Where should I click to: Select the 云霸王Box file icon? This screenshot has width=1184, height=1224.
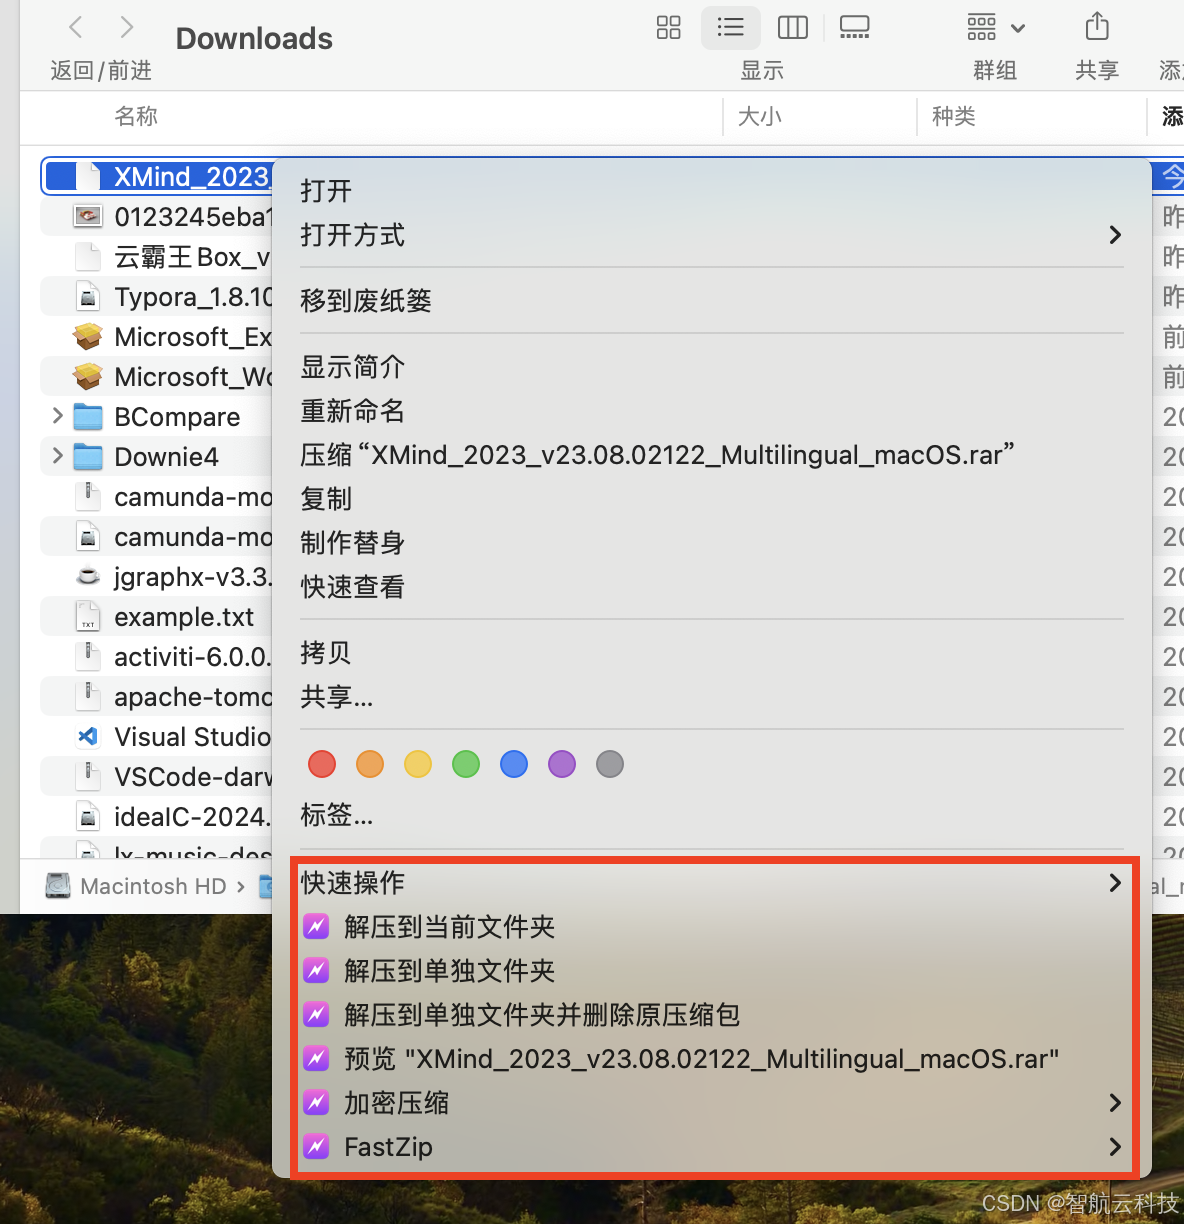(x=88, y=257)
